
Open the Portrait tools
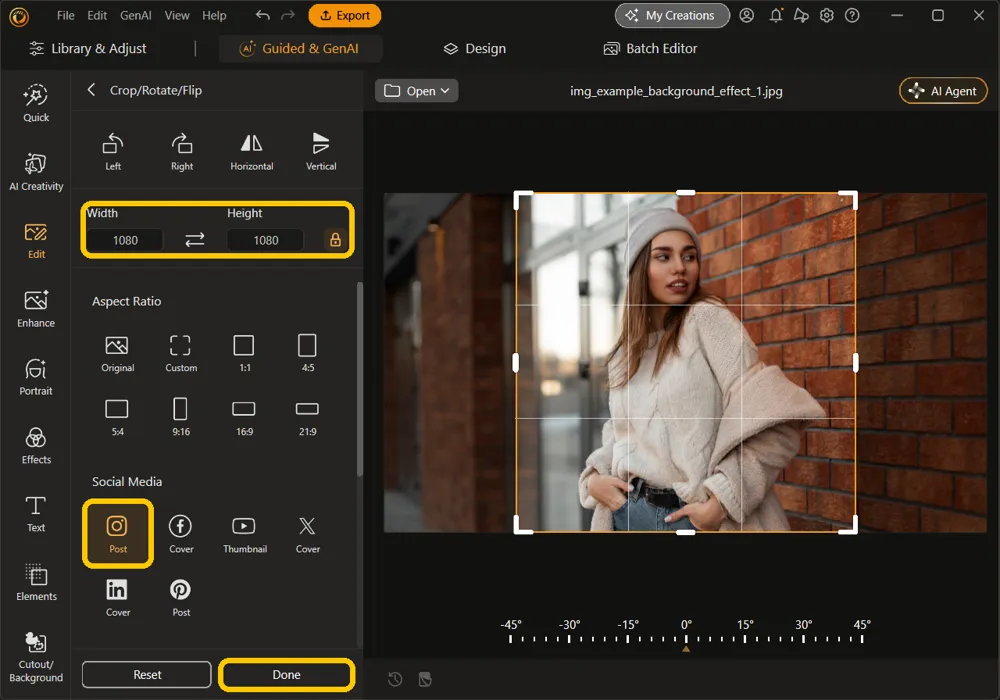click(x=36, y=377)
